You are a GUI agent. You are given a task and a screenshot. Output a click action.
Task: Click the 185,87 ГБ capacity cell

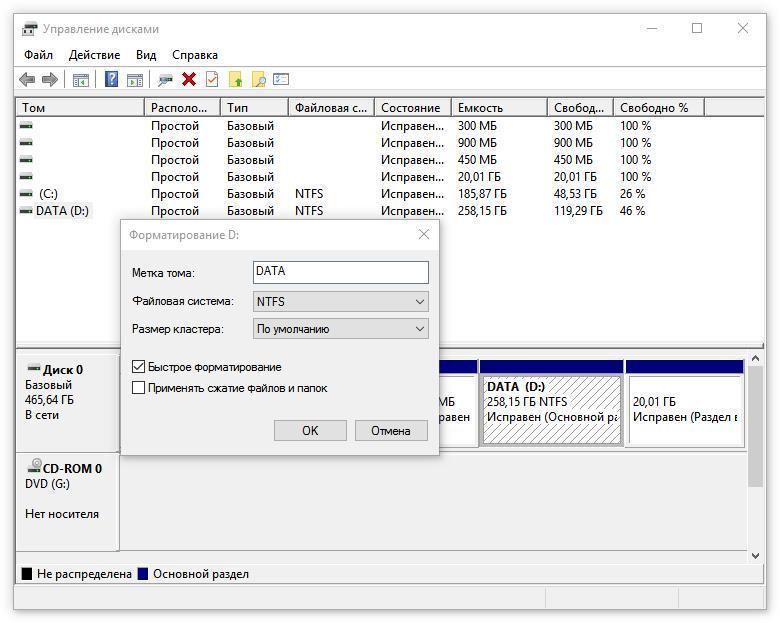coord(482,194)
